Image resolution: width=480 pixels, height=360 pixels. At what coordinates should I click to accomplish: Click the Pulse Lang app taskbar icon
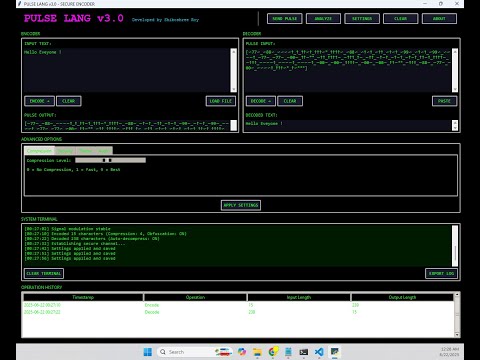point(334,352)
